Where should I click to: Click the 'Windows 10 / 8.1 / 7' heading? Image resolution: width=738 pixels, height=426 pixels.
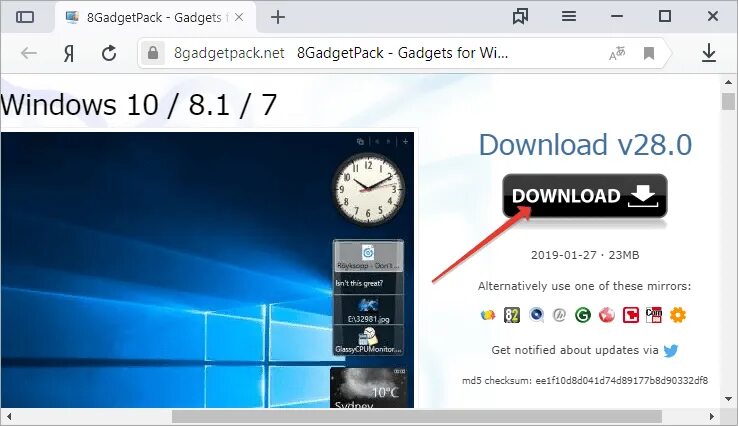pos(139,104)
